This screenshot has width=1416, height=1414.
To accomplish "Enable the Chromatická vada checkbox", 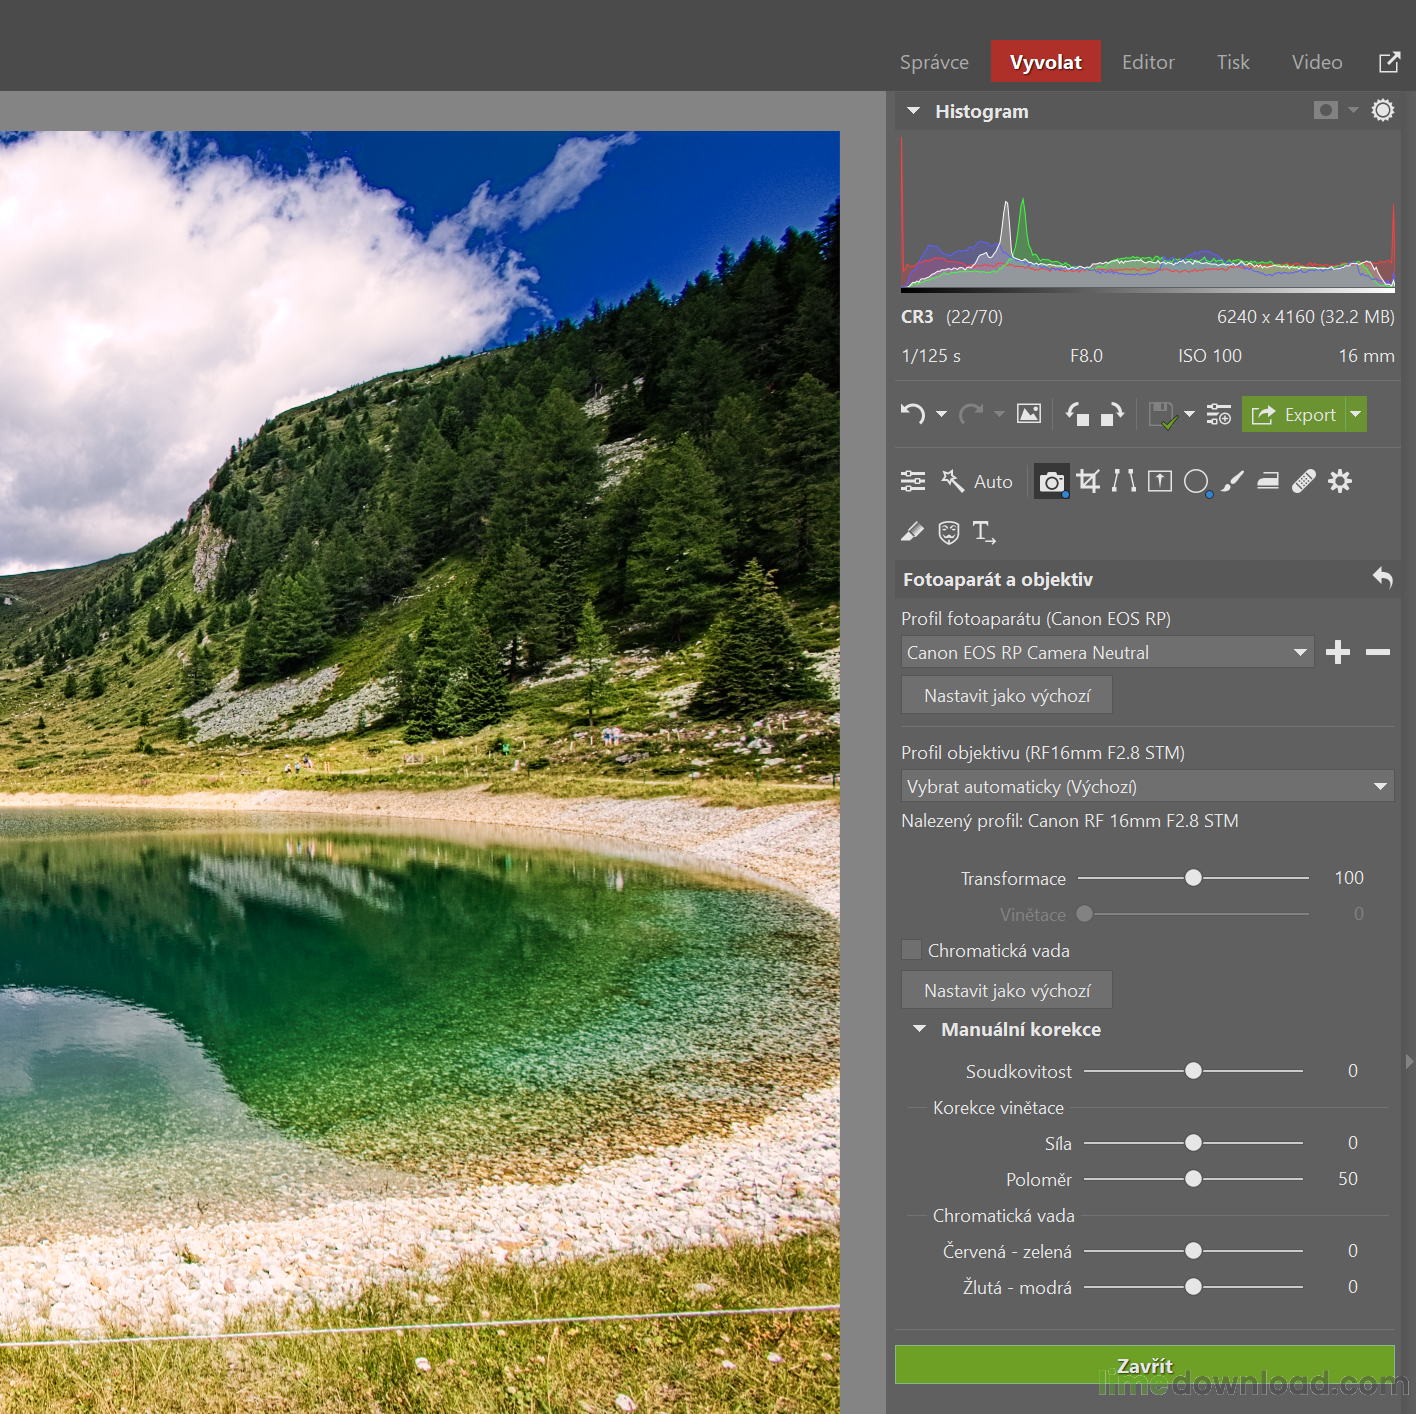I will click(911, 950).
